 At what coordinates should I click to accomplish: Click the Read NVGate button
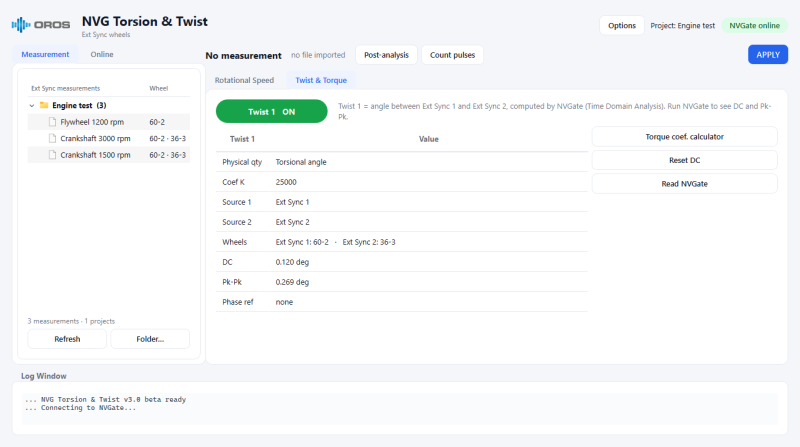click(685, 184)
